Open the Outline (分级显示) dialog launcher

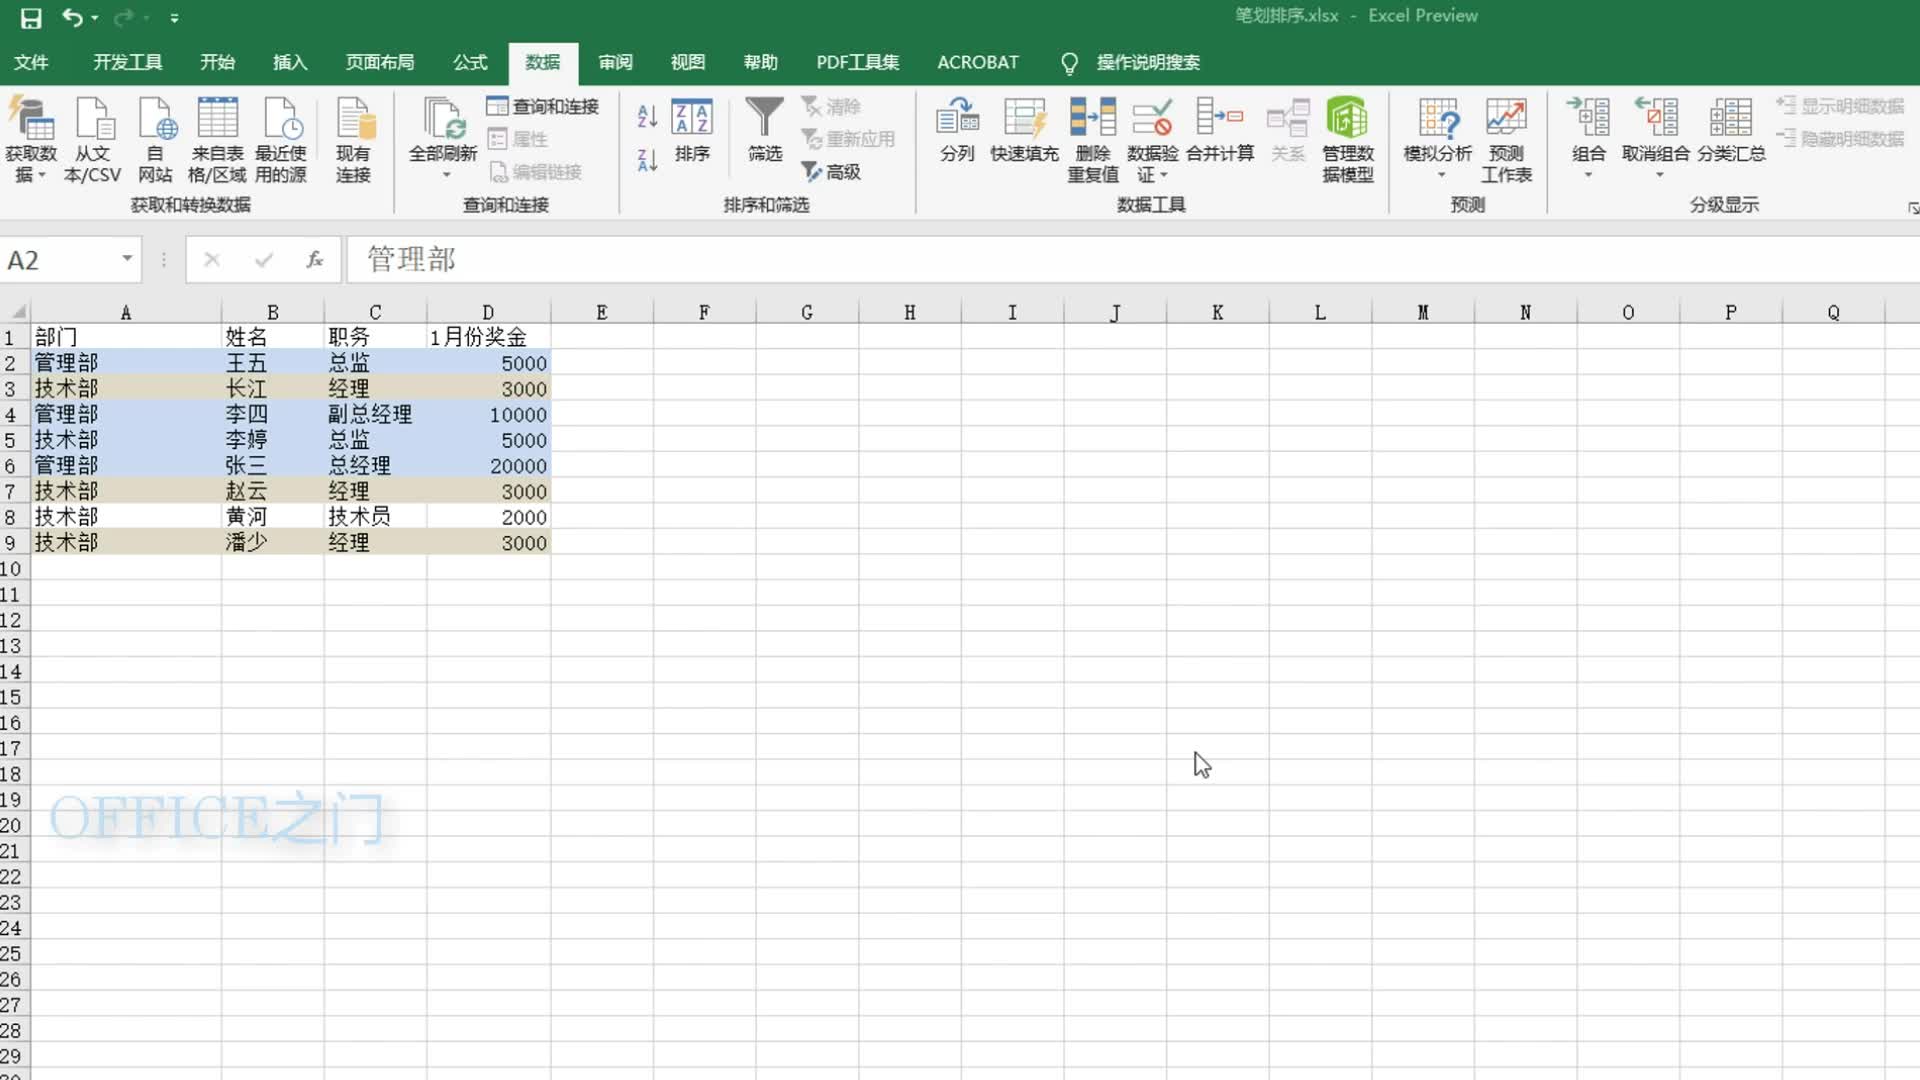click(1912, 208)
